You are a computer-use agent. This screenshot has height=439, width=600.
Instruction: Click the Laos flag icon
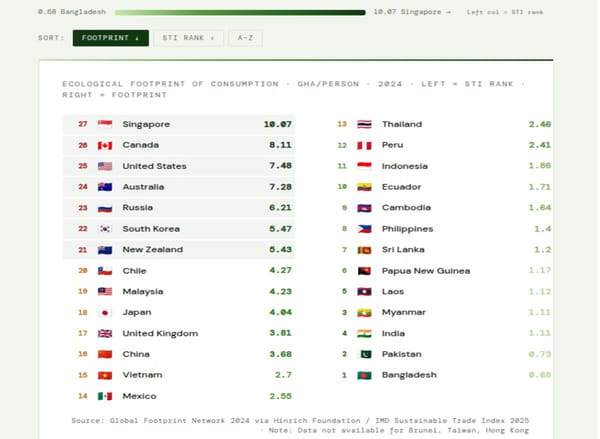pyautogui.click(x=364, y=291)
